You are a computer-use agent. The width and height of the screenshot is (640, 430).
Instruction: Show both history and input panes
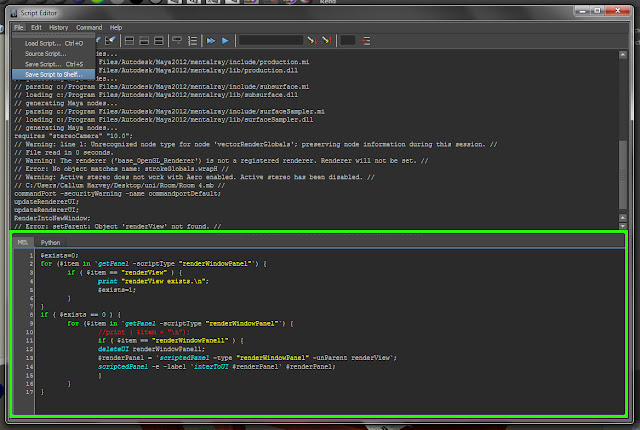point(159,41)
